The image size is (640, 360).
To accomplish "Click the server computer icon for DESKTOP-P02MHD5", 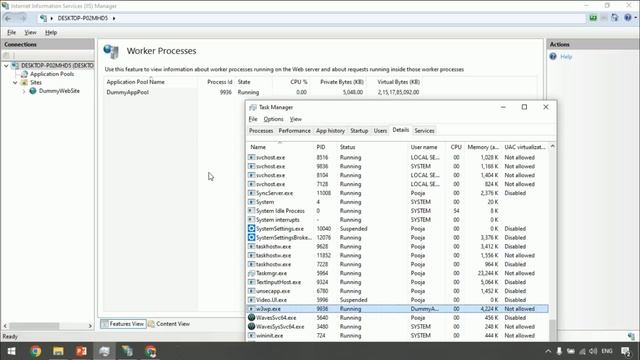I will click(16, 65).
